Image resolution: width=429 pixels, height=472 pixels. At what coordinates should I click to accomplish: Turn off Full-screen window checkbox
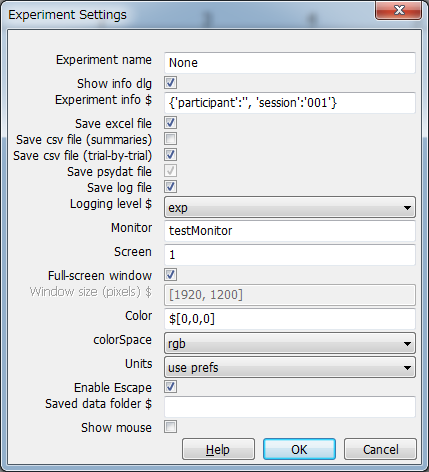tap(170, 275)
